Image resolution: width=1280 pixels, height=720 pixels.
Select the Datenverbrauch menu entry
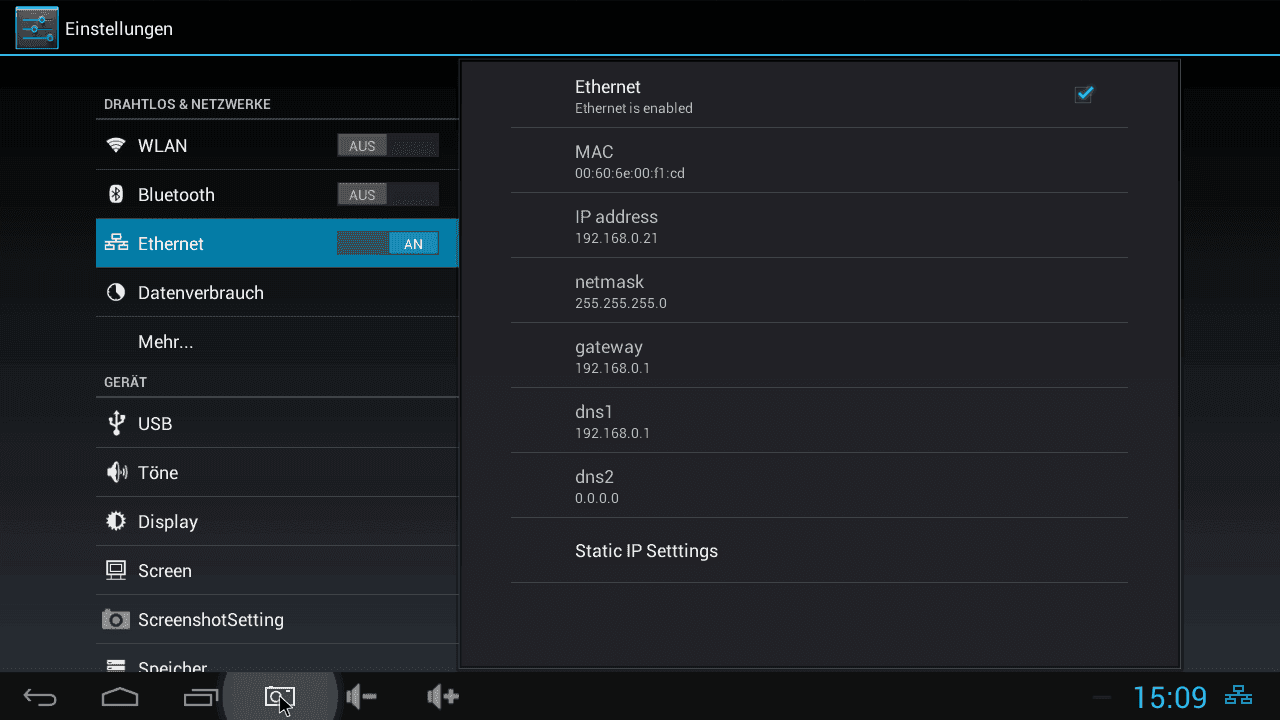(277, 293)
